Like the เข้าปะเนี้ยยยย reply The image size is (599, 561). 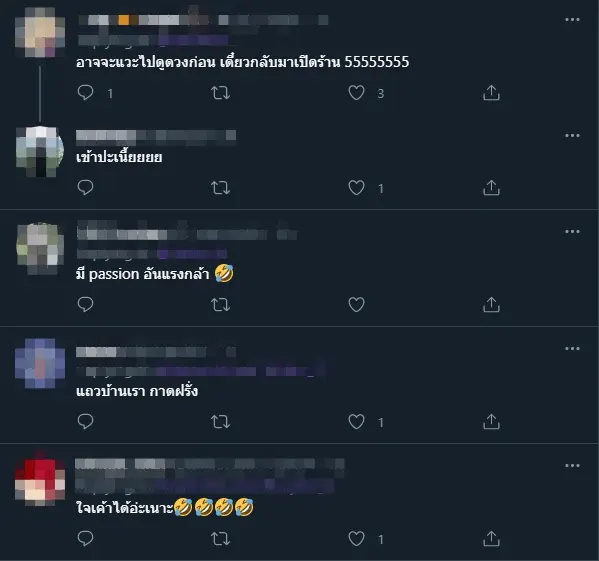click(x=356, y=188)
